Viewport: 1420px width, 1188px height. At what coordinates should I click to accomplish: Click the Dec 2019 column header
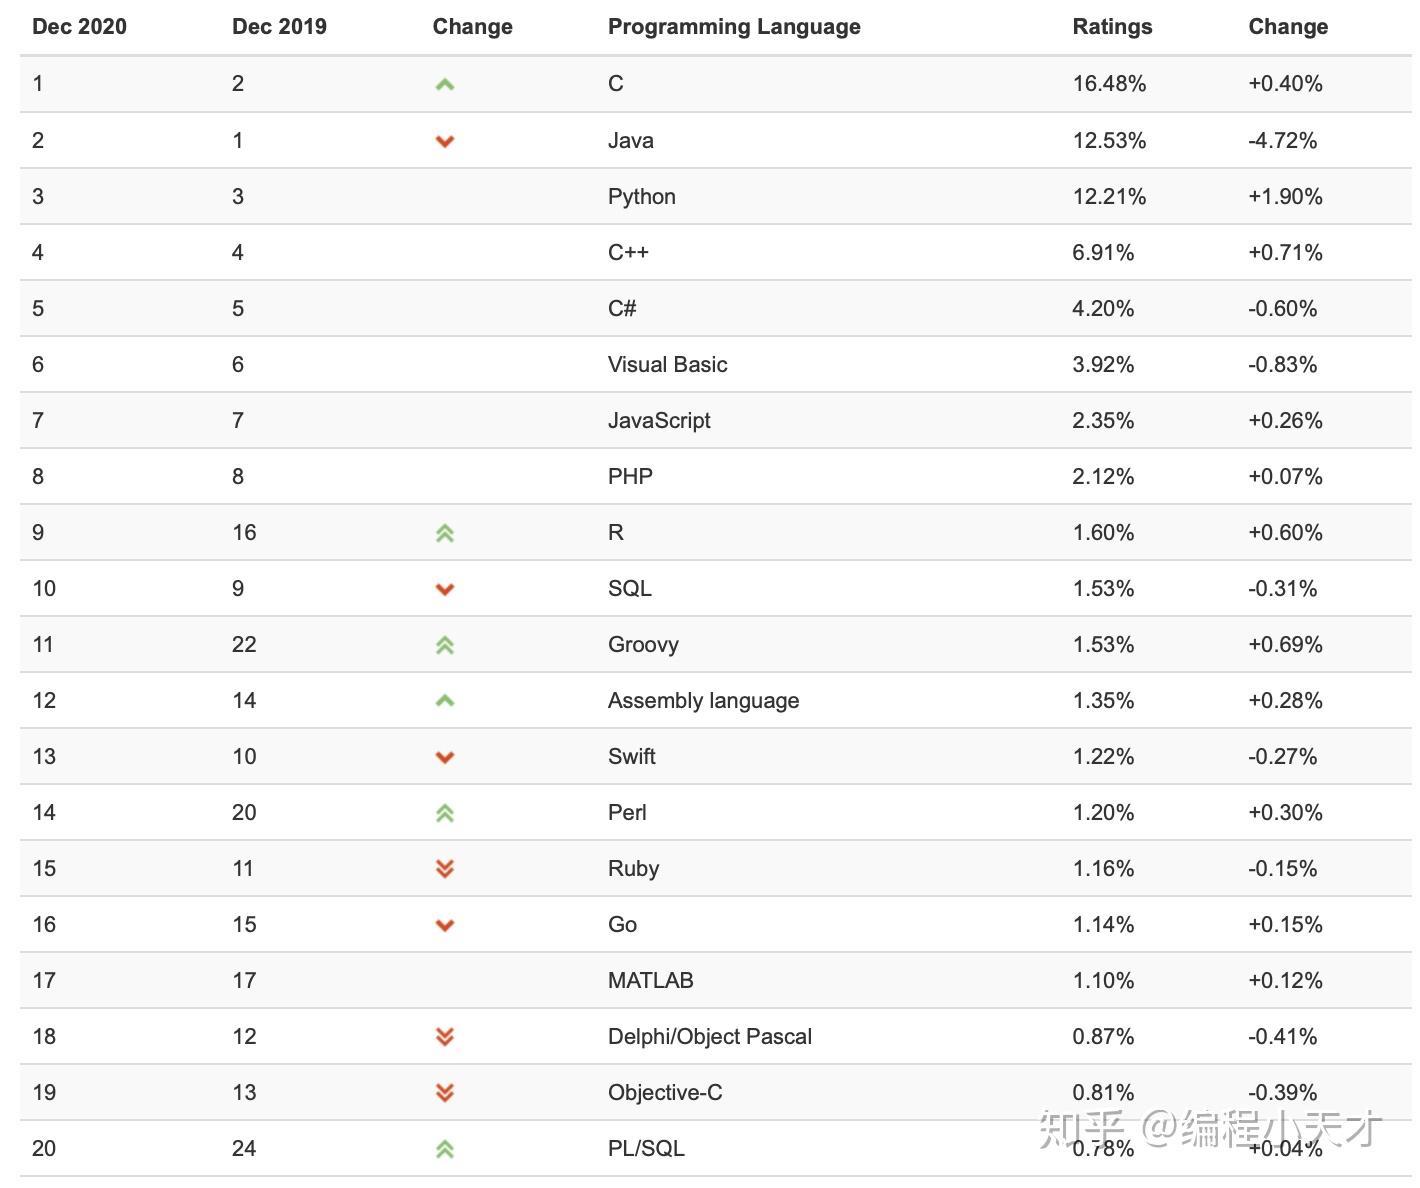tap(279, 27)
